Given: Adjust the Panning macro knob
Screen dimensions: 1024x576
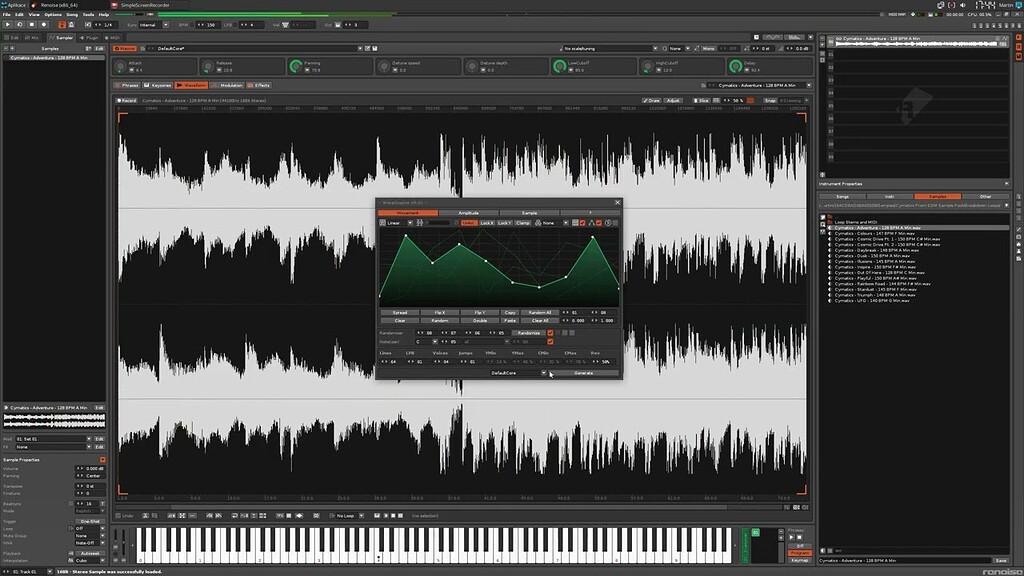Looking at the screenshot, I should point(296,66).
